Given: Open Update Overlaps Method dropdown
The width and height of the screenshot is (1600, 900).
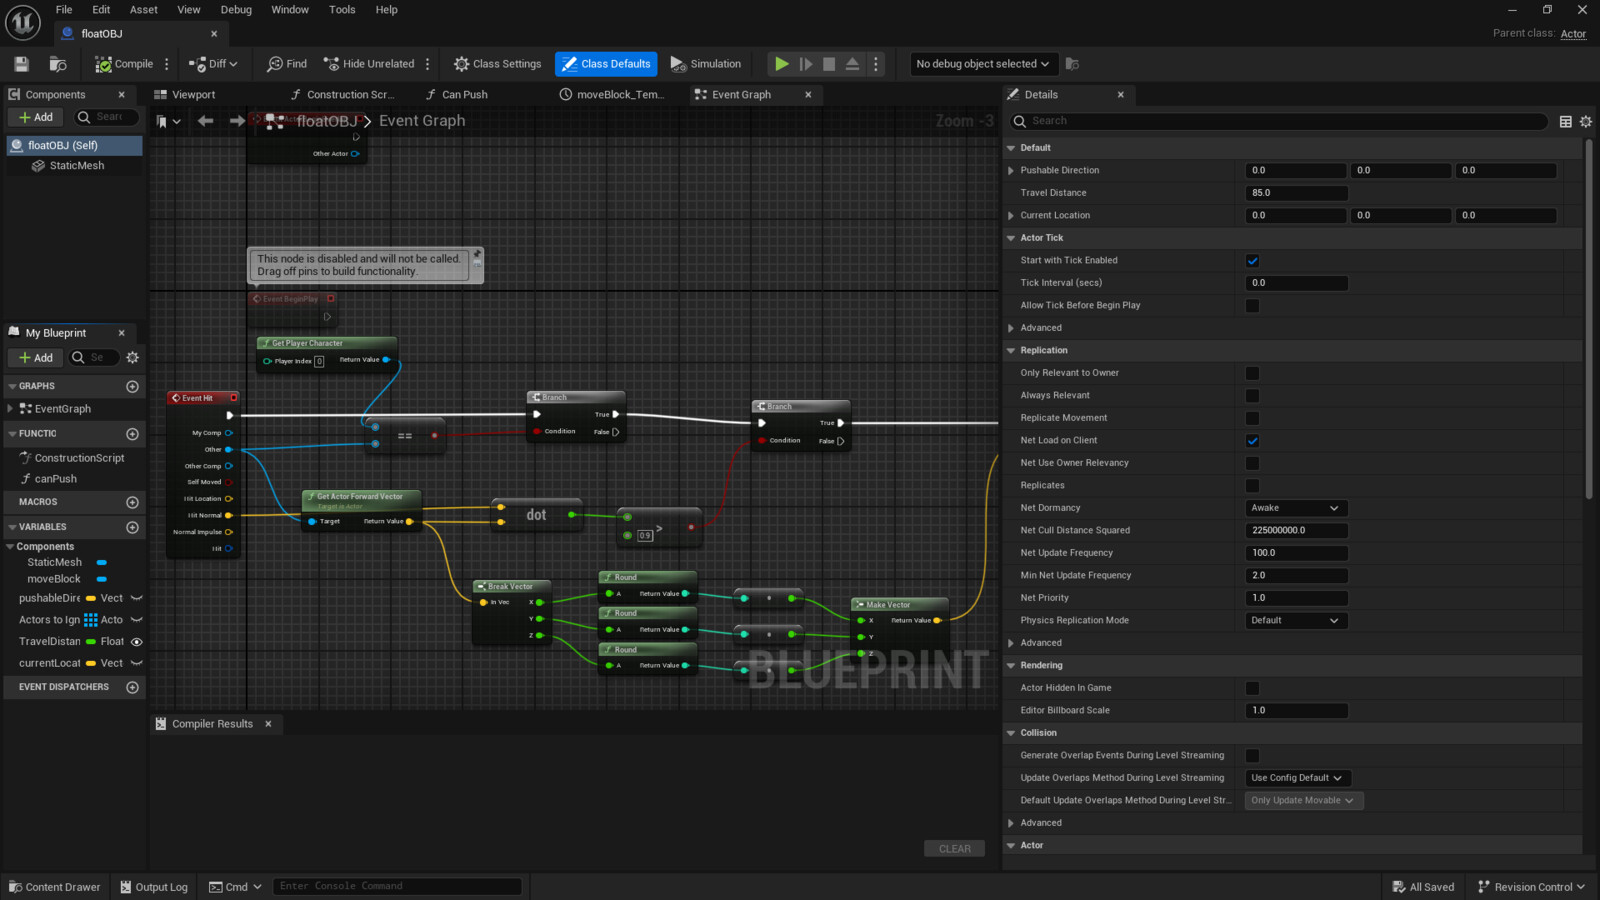Looking at the screenshot, I should [x=1298, y=778].
